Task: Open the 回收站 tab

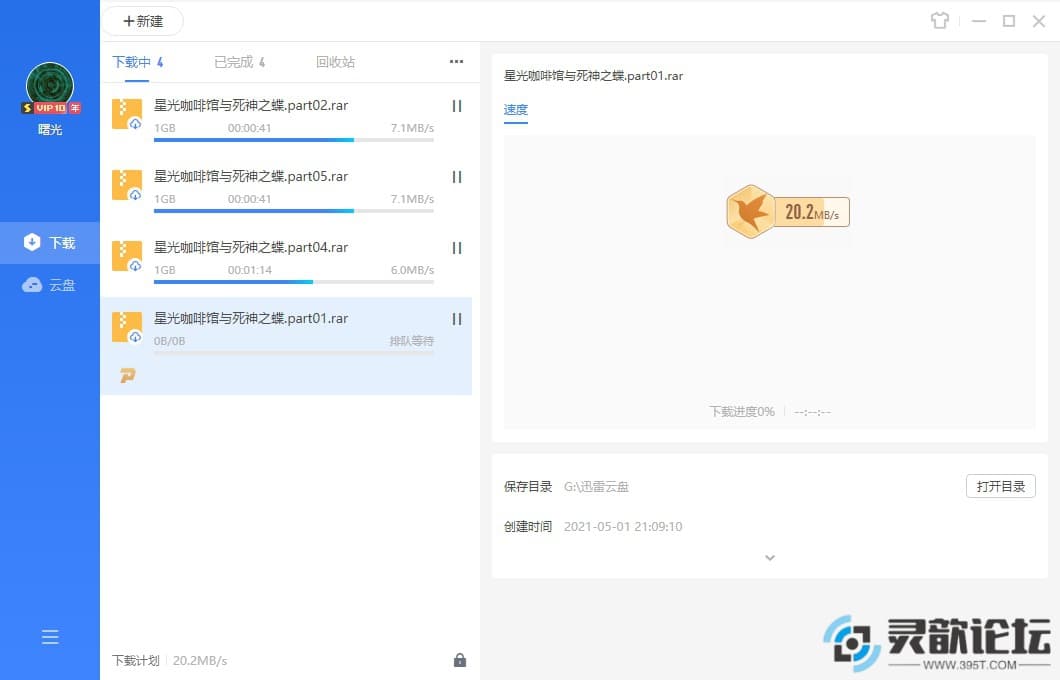Action: (335, 62)
